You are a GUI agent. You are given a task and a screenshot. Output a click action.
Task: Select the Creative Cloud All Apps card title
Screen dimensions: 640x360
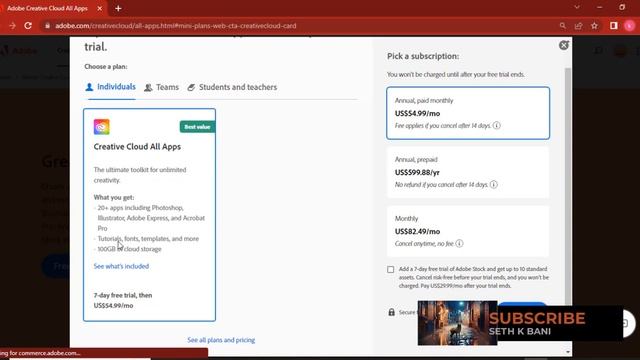coord(137,147)
